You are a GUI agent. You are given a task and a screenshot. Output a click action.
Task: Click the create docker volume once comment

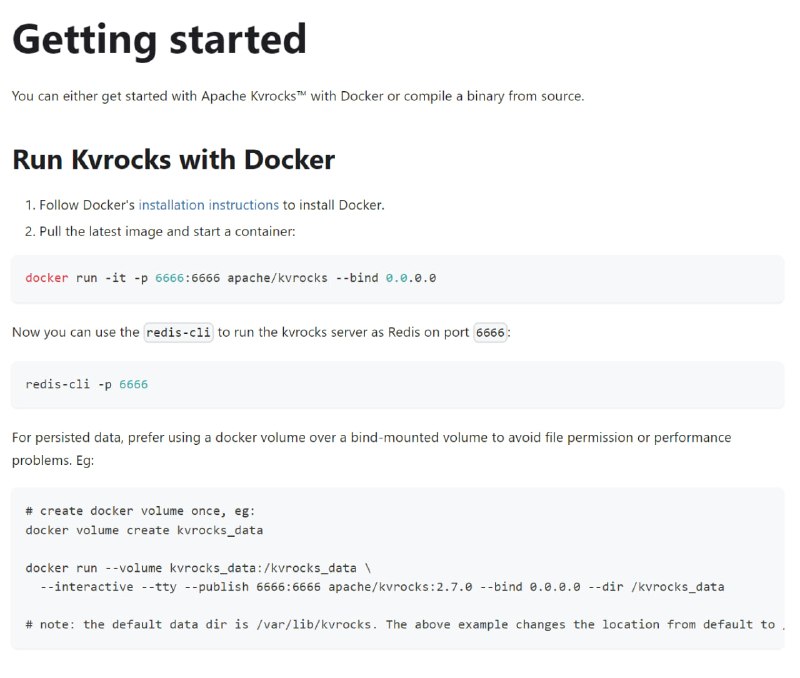(140, 511)
